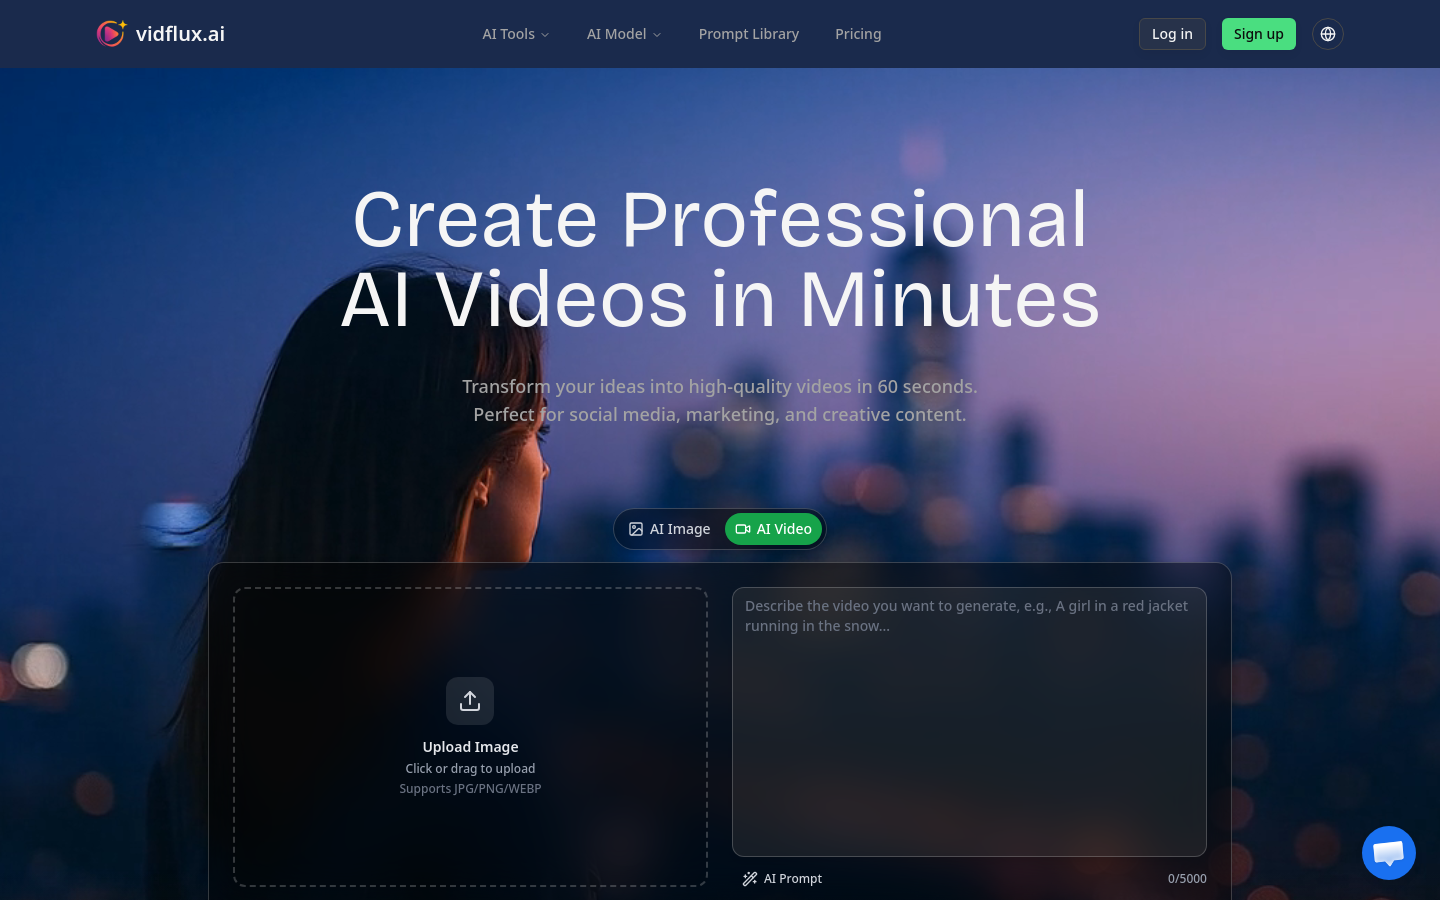The image size is (1440, 900).
Task: Click the vidflux.ai brand name
Action: click(x=180, y=34)
